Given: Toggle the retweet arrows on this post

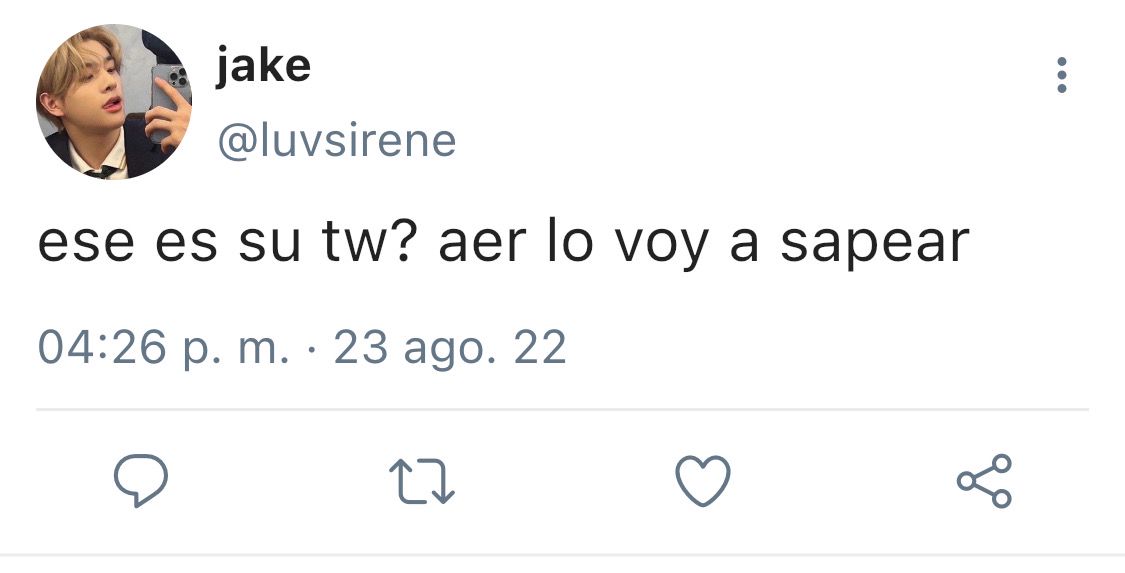Looking at the screenshot, I should [x=422, y=481].
